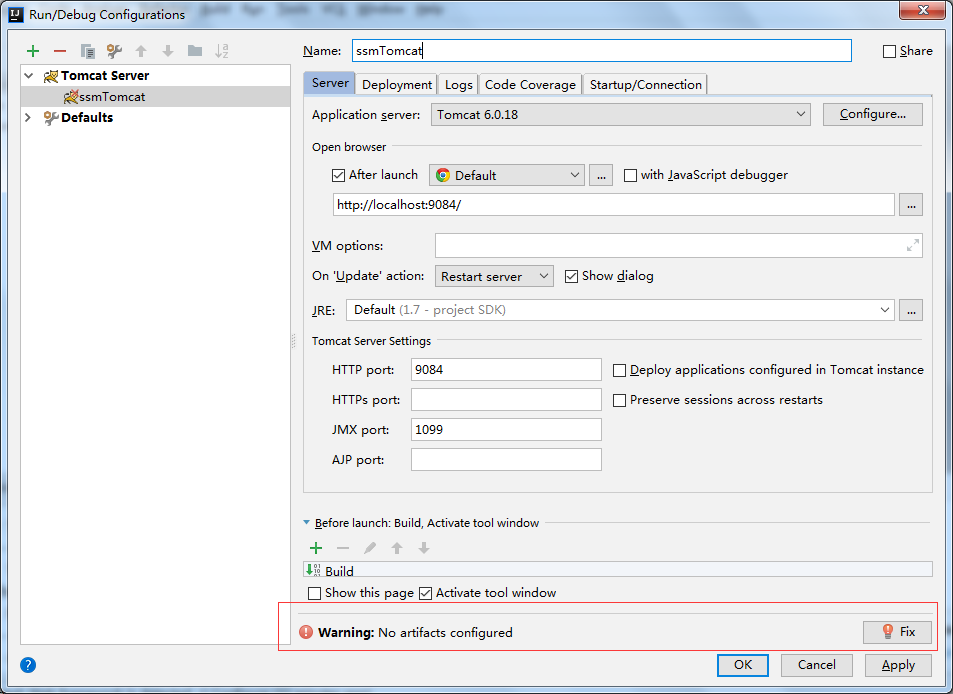Close the Run/Debug Configurations dialog
Screen dimensions: 953x694
(x=922, y=10)
